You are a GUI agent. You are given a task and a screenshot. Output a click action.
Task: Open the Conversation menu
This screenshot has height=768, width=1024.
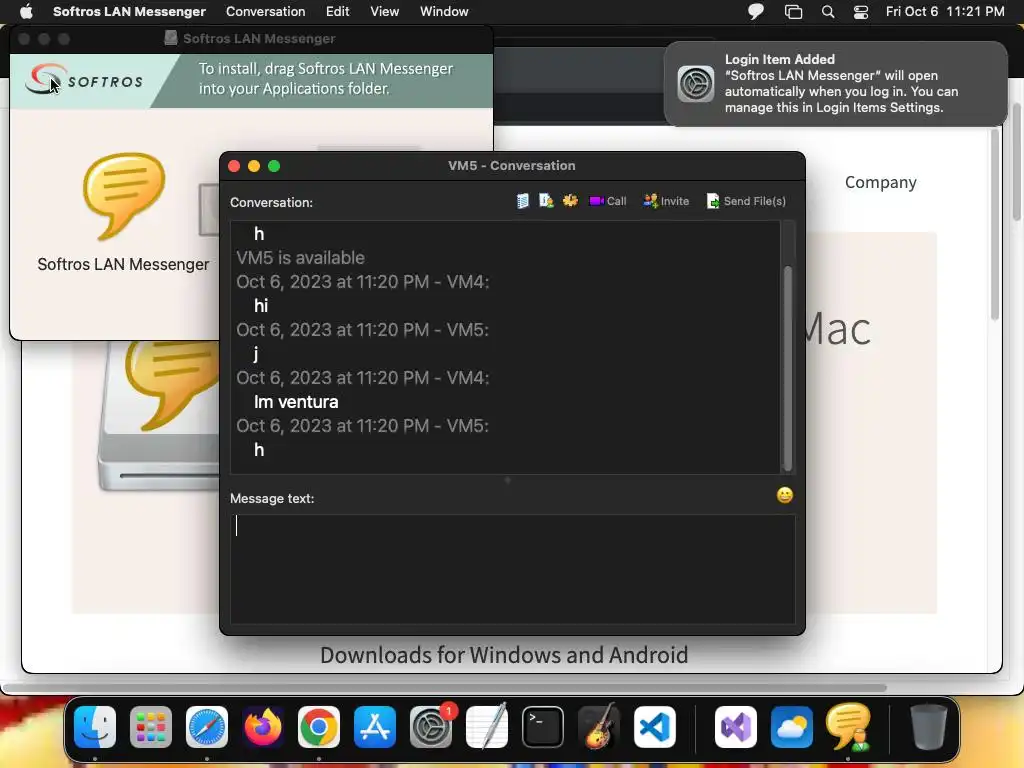click(x=265, y=11)
